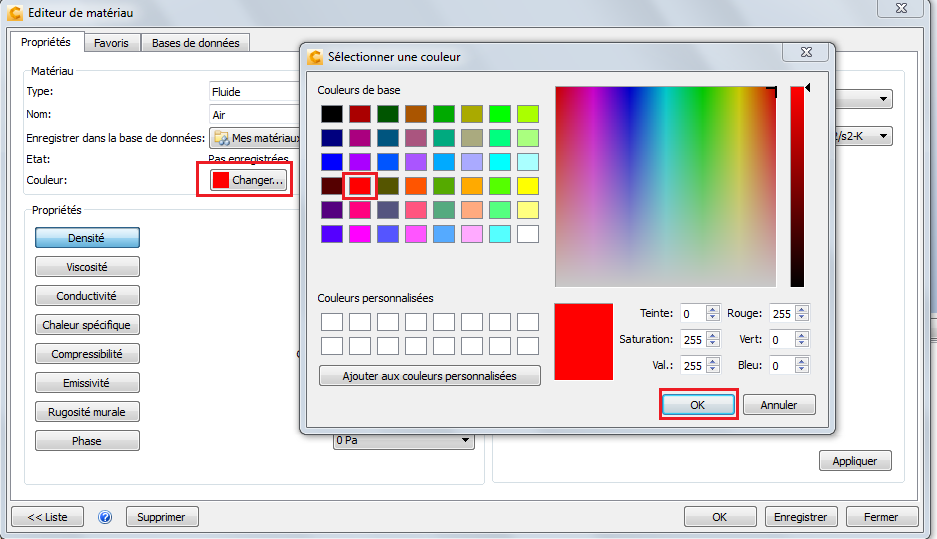Select the dark red basic color swatch
The image size is (937, 539).
pyautogui.click(x=360, y=114)
